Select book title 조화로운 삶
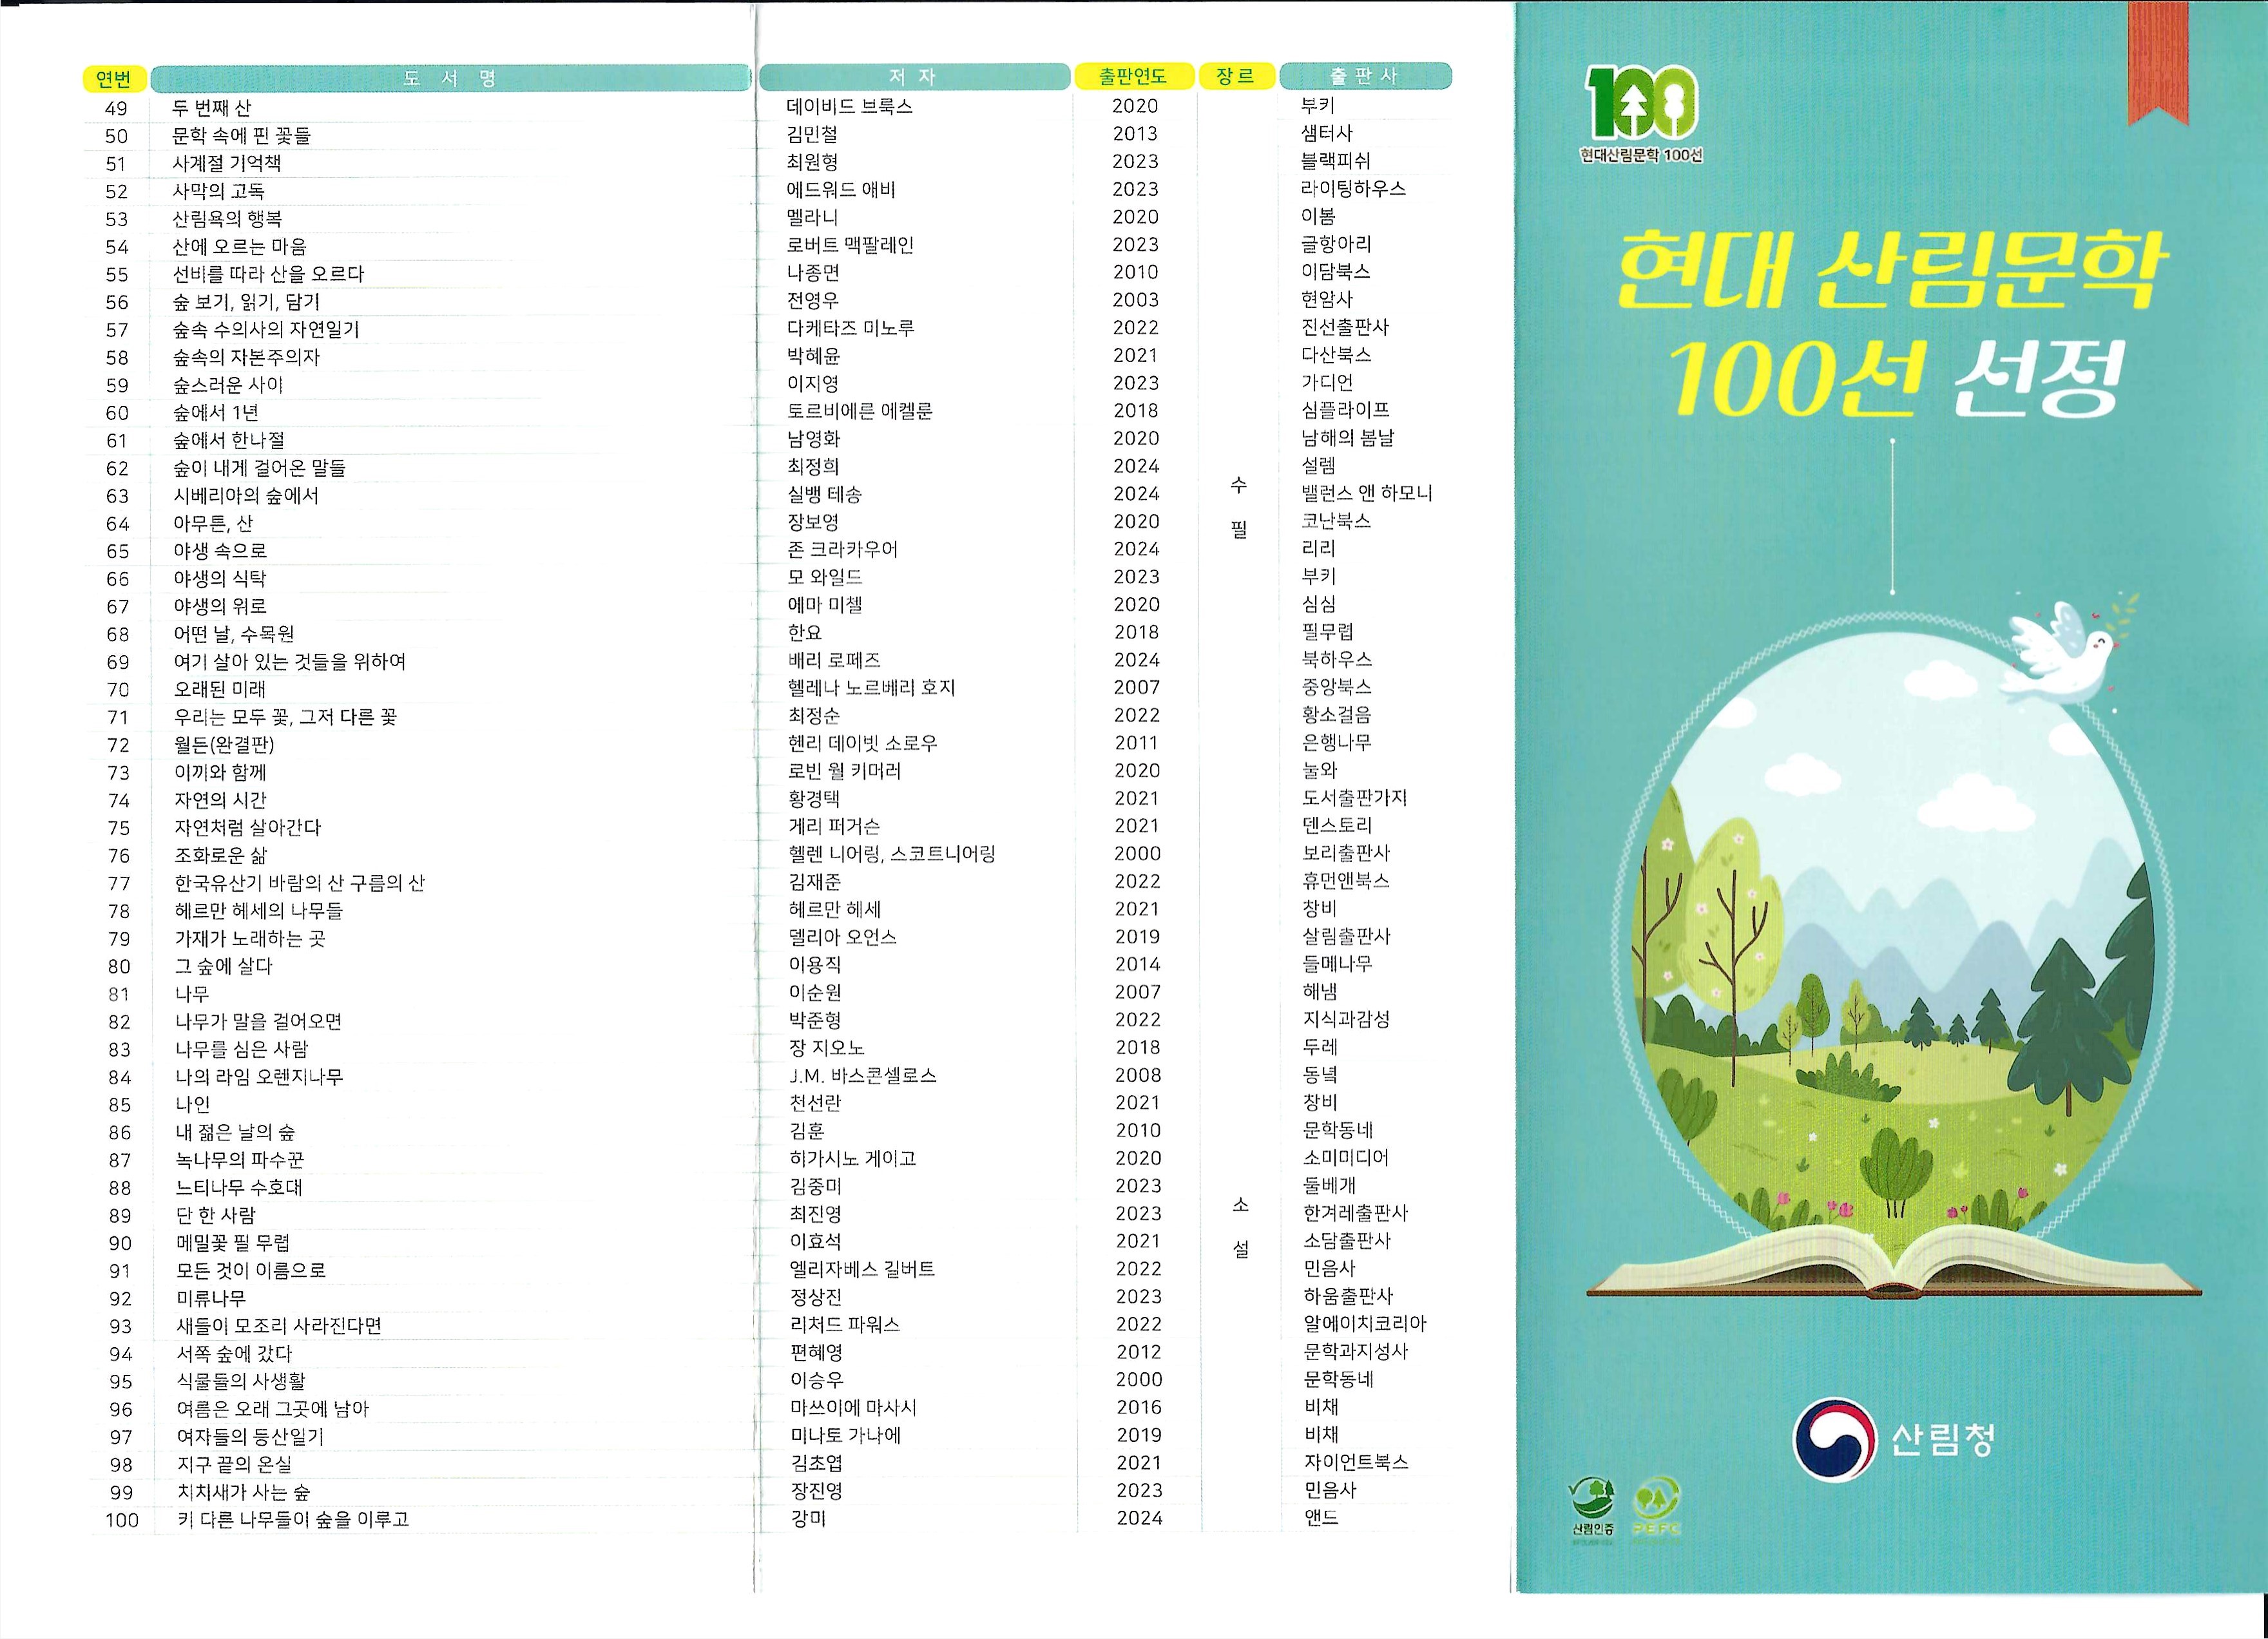 click(221, 855)
